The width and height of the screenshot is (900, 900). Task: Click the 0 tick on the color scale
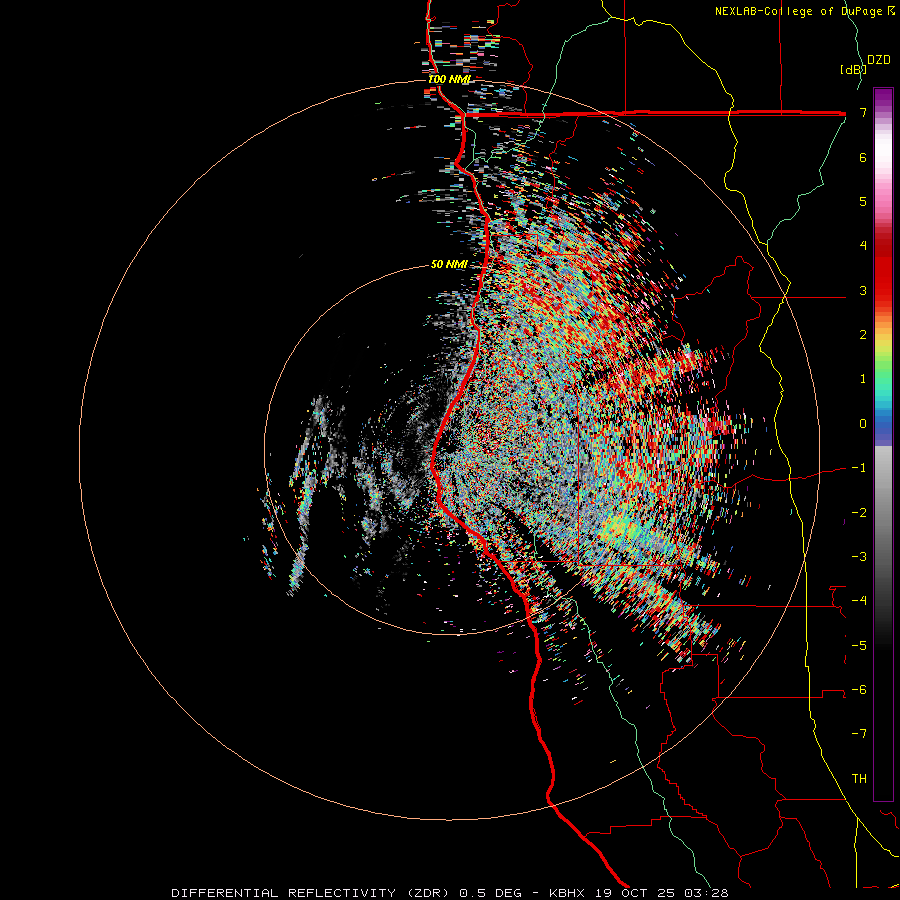(x=863, y=424)
